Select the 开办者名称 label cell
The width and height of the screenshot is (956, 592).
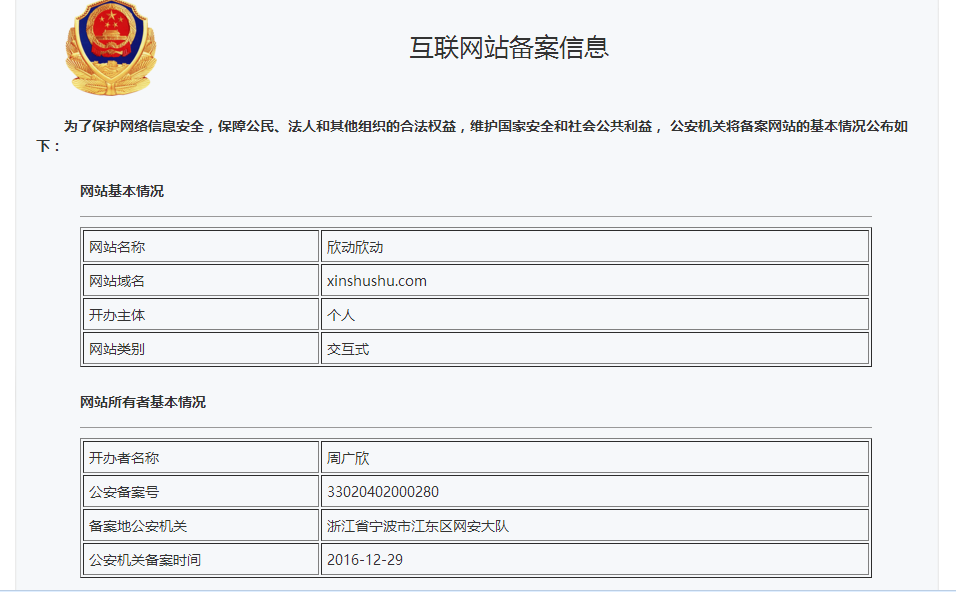click(201, 458)
